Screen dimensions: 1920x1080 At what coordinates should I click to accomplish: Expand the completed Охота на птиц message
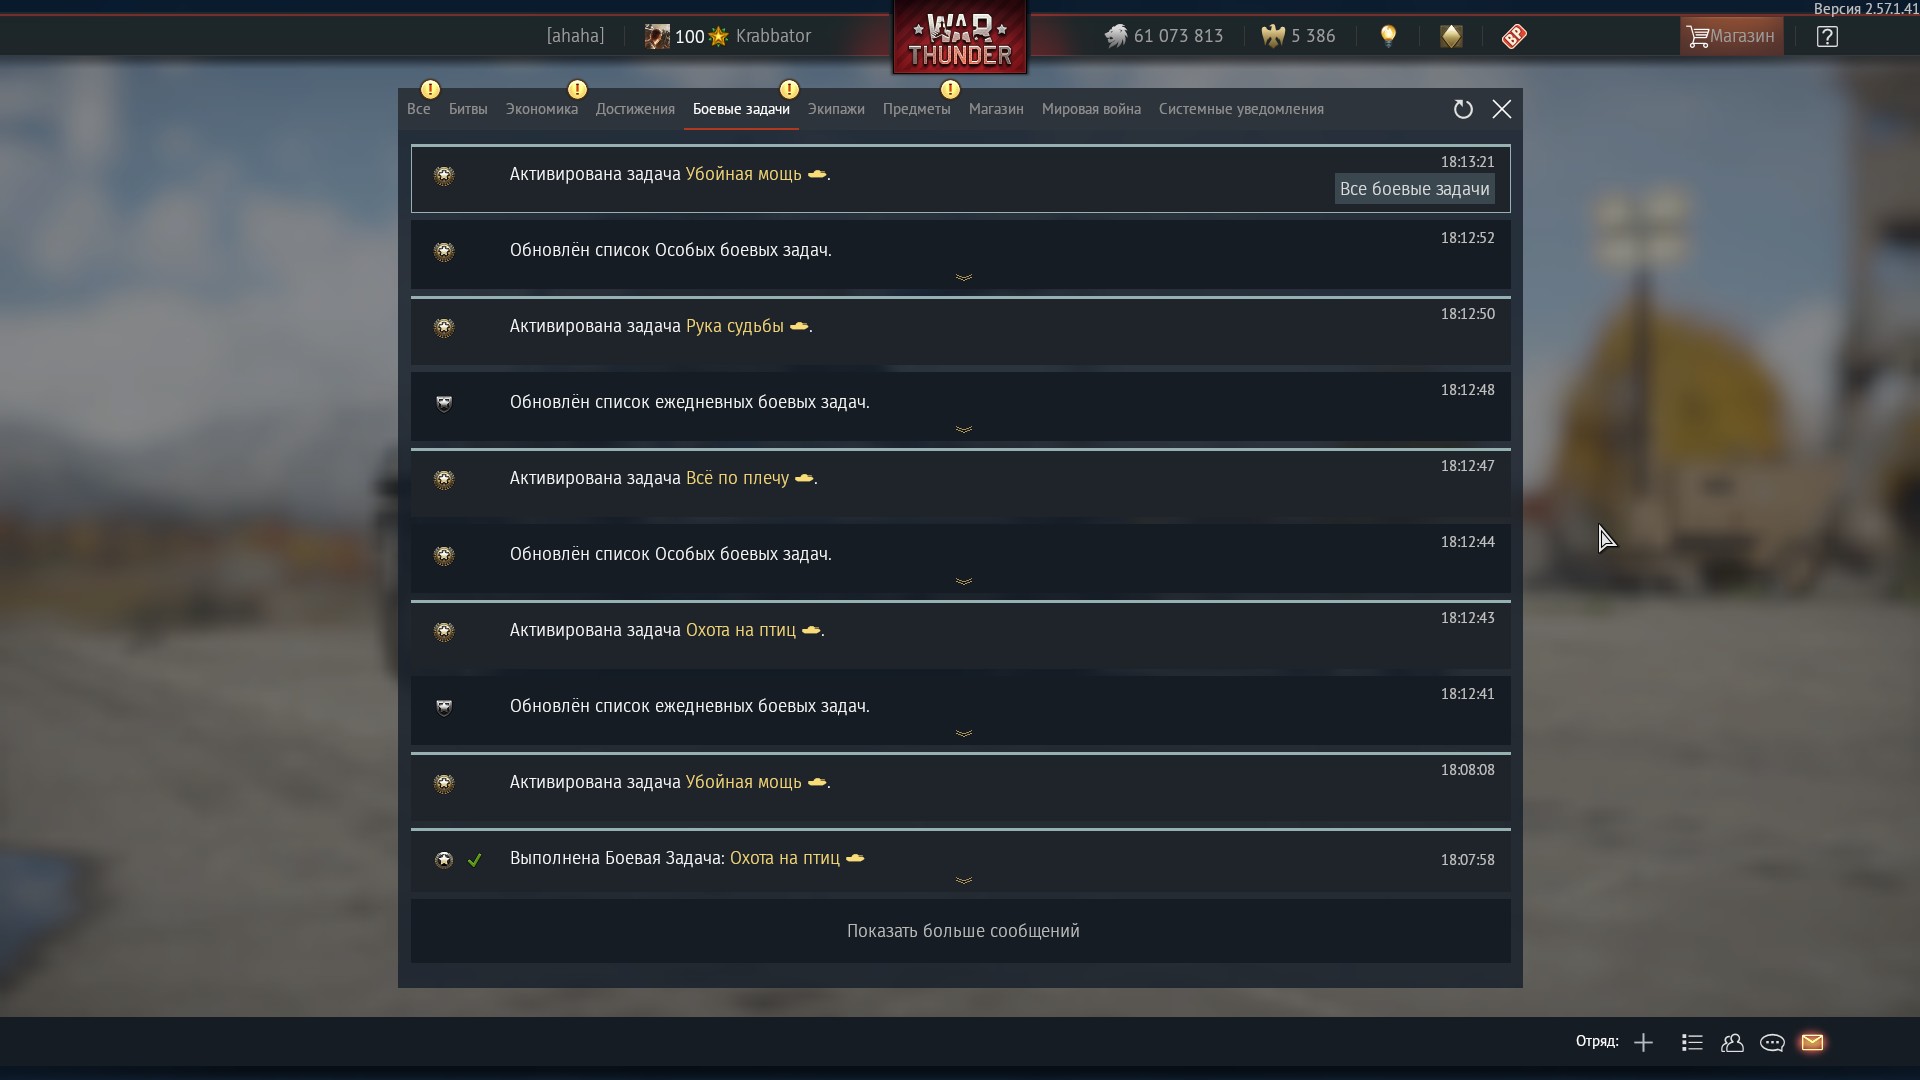[963, 880]
